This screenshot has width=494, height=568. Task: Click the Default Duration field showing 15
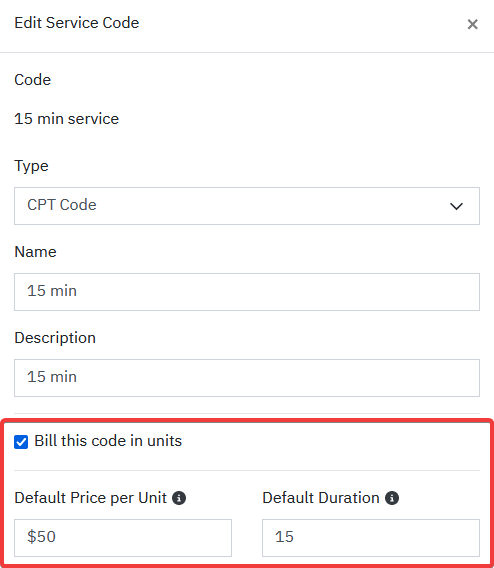[371, 538]
